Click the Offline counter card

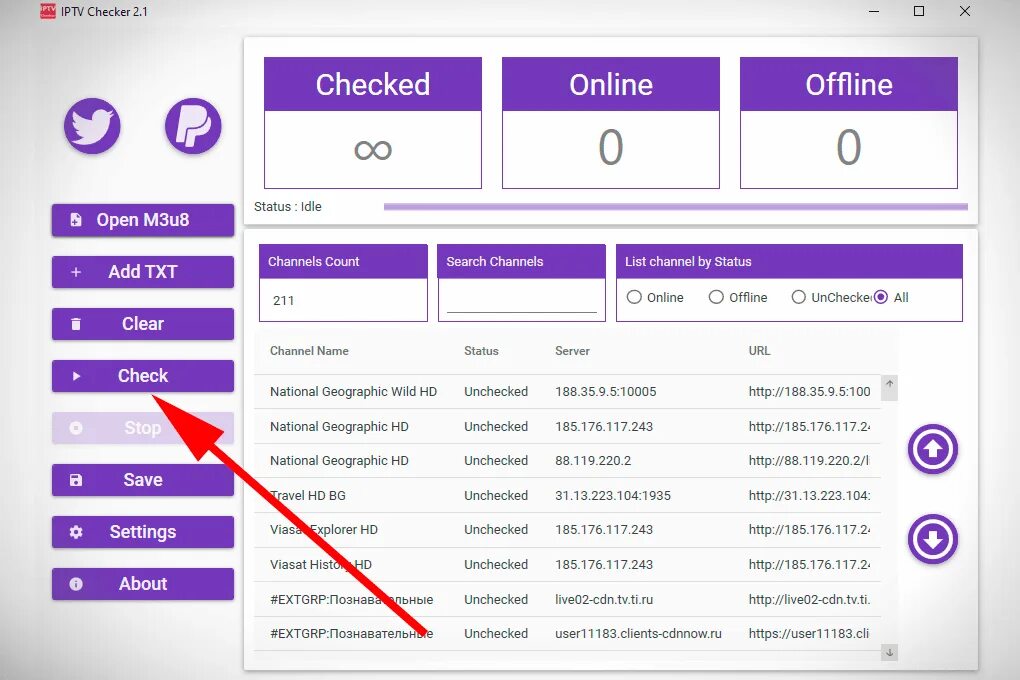pyautogui.click(x=849, y=123)
